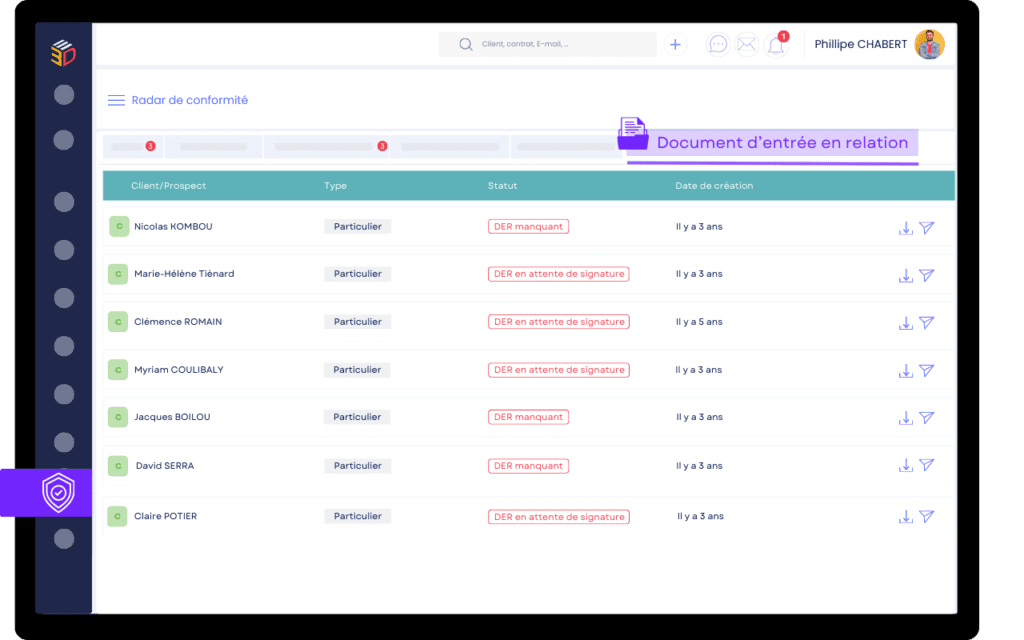This screenshot has width=1024, height=640.
Task: Open Jacques BOILOU client row
Action: (172, 417)
